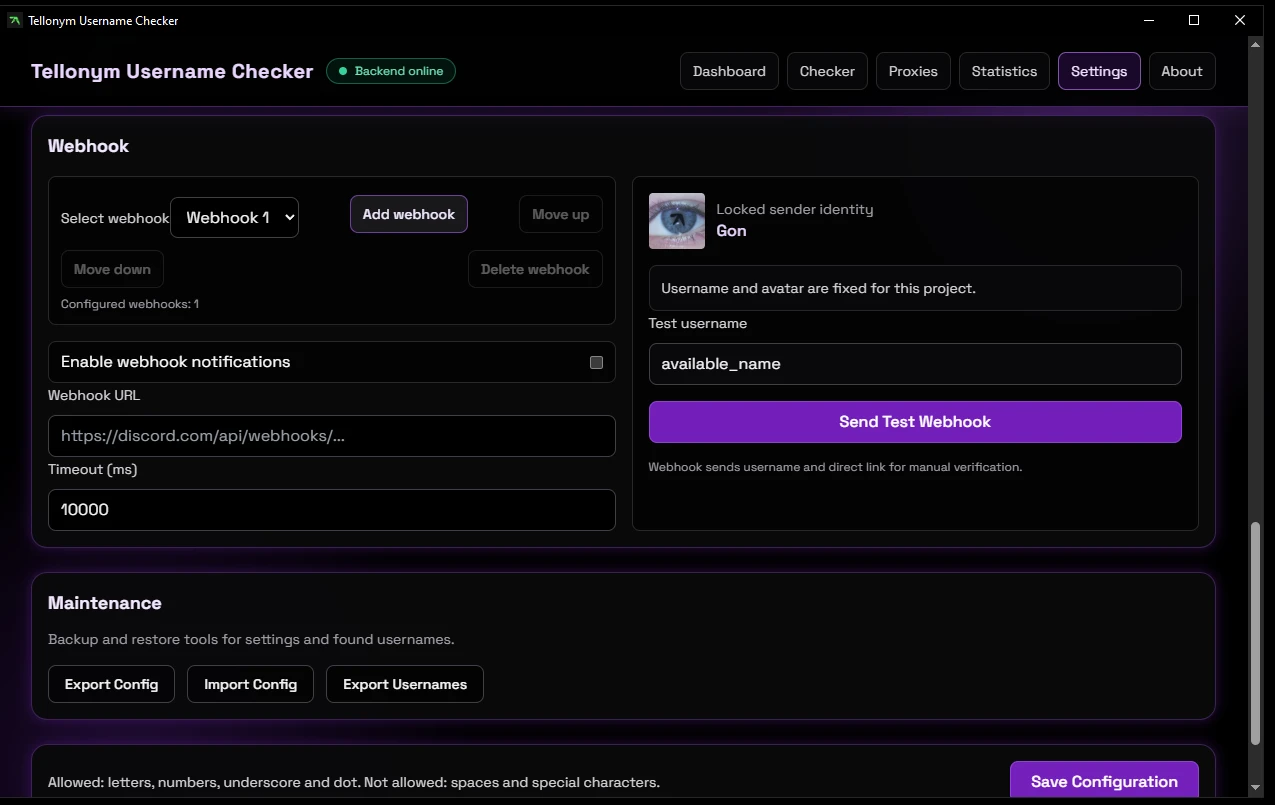
Task: Click the Backend online status badge
Action: tap(391, 71)
